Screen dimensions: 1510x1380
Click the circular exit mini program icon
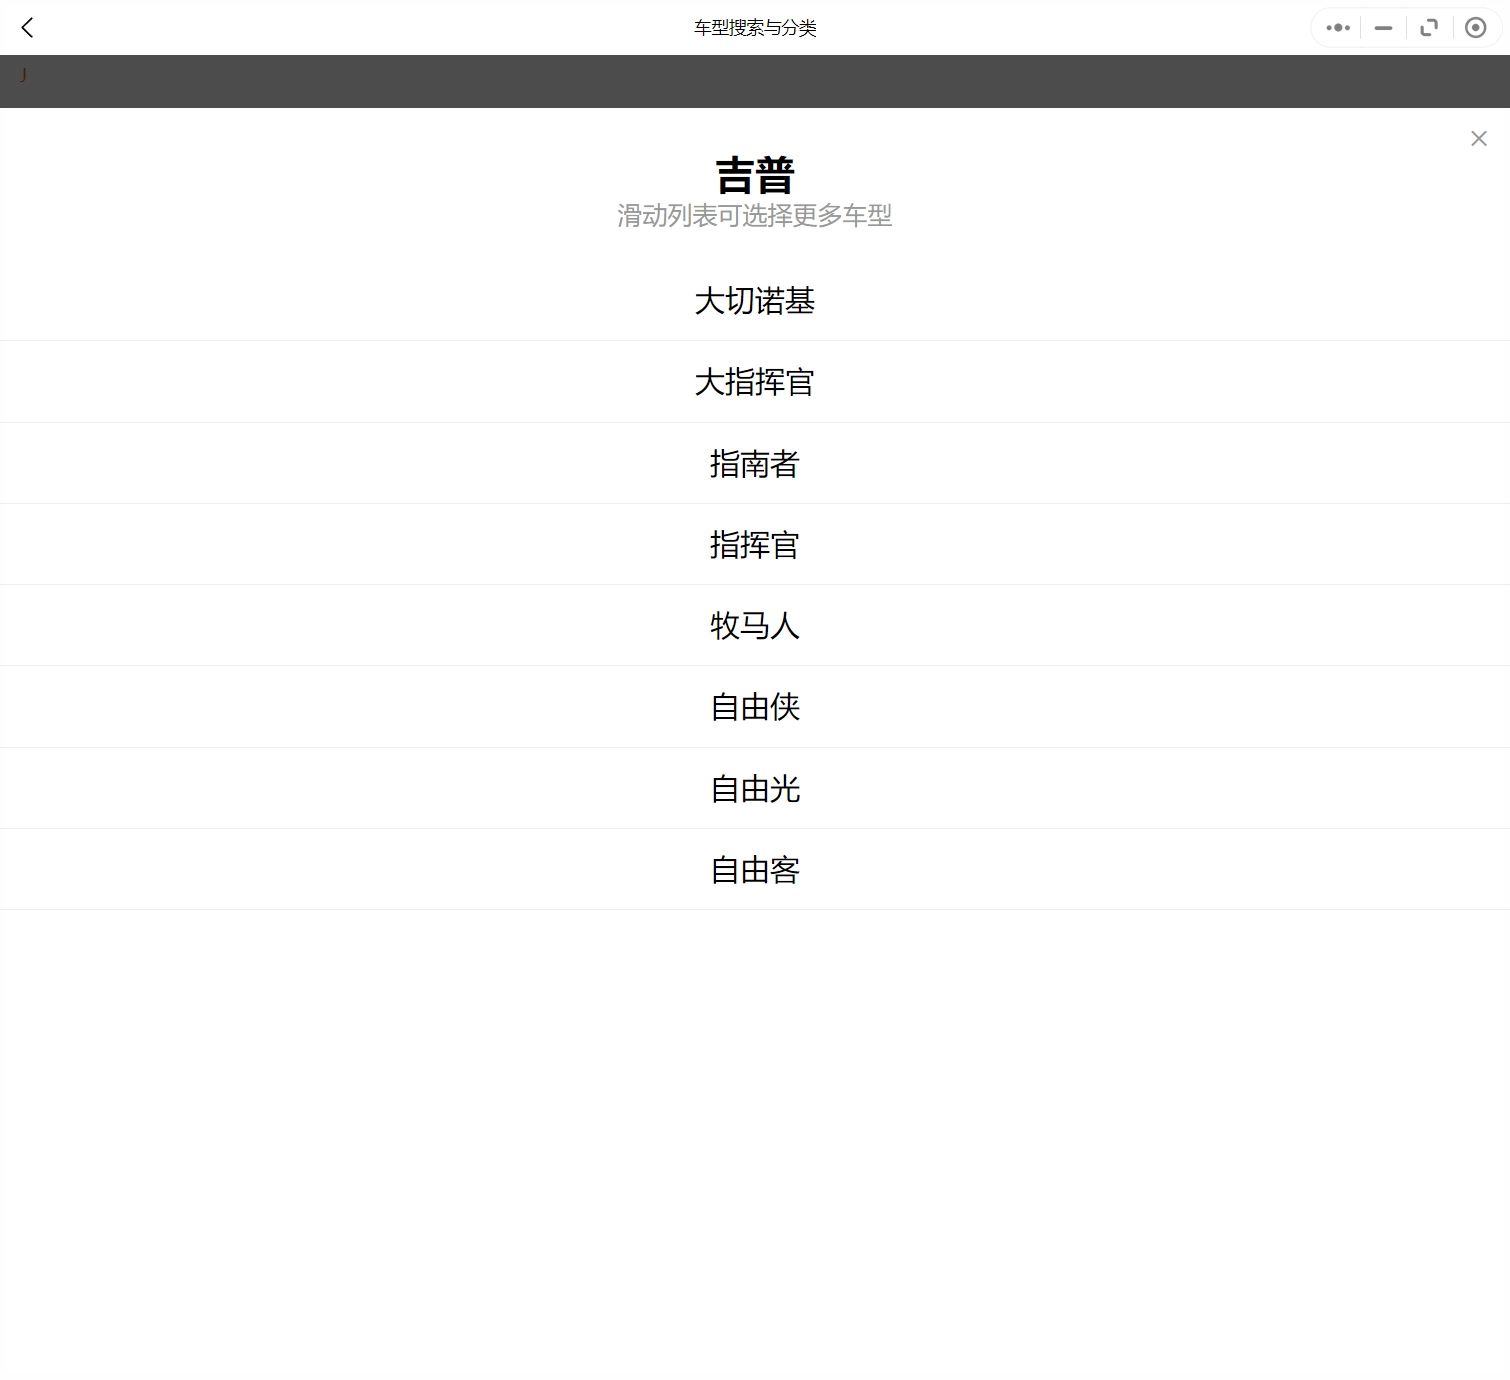coord(1475,28)
